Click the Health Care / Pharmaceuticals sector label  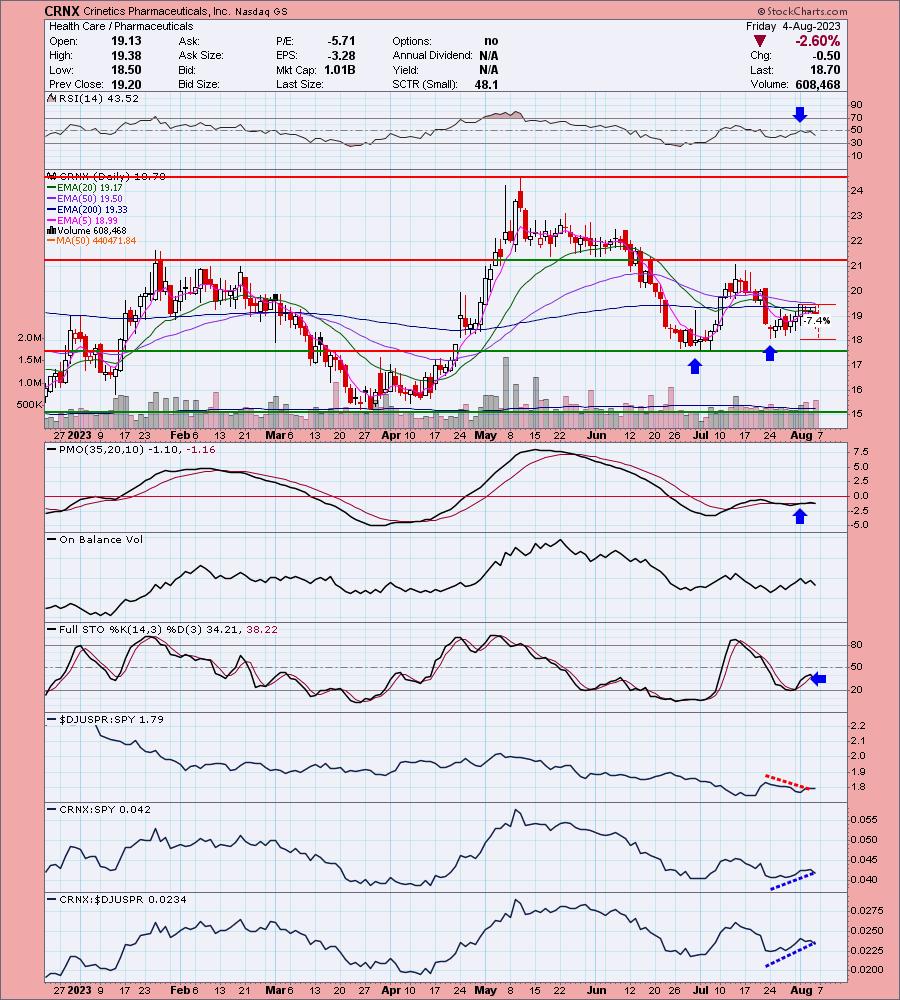click(121, 26)
